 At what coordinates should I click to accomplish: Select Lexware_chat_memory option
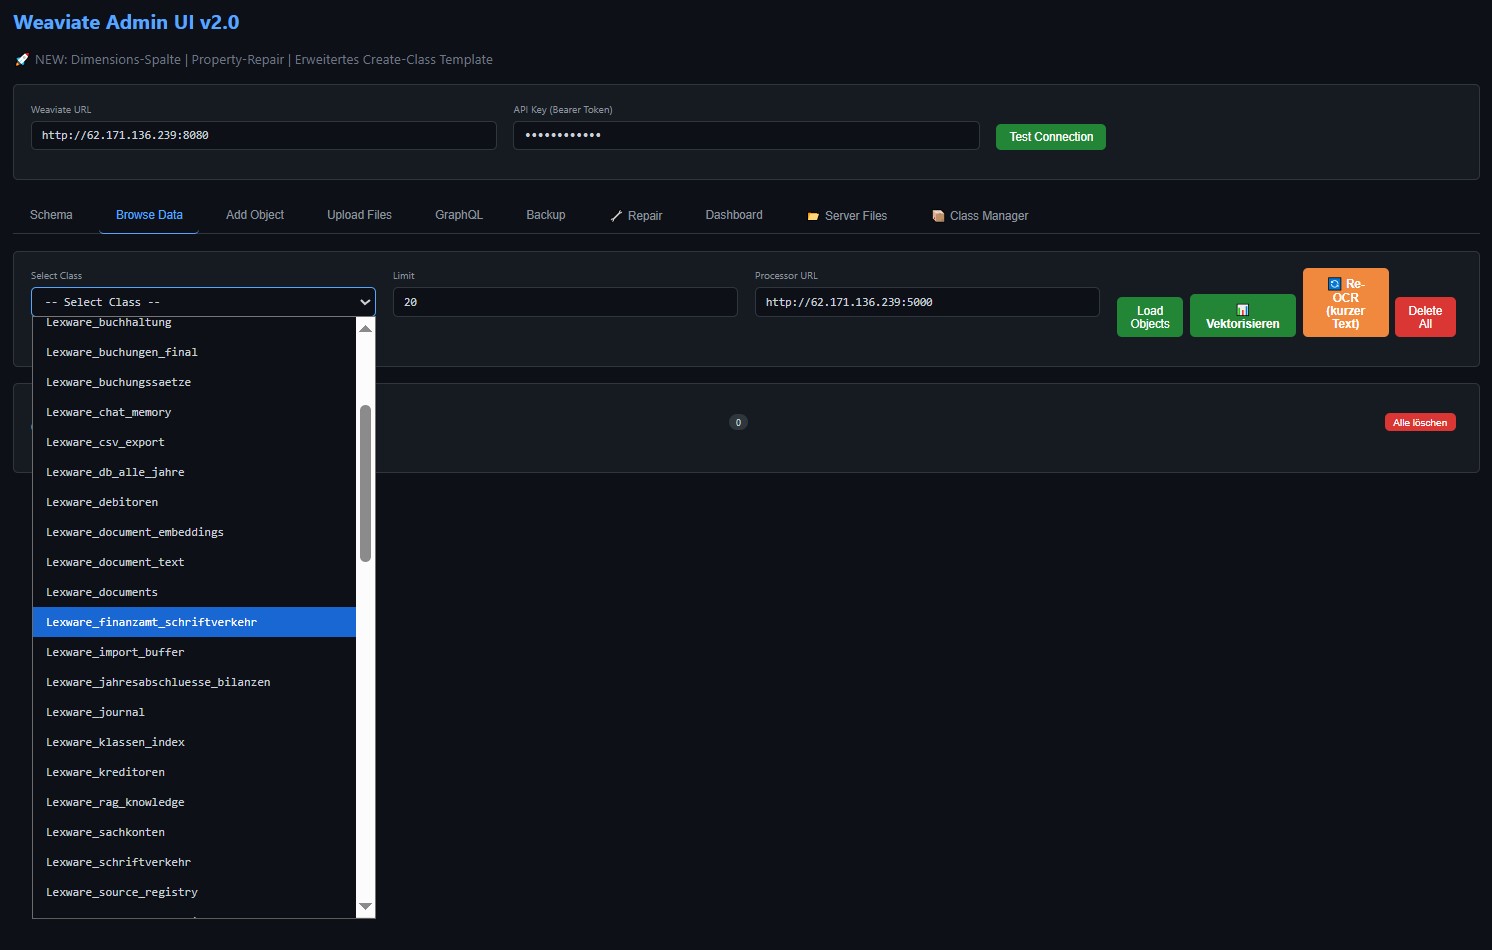click(x=194, y=412)
